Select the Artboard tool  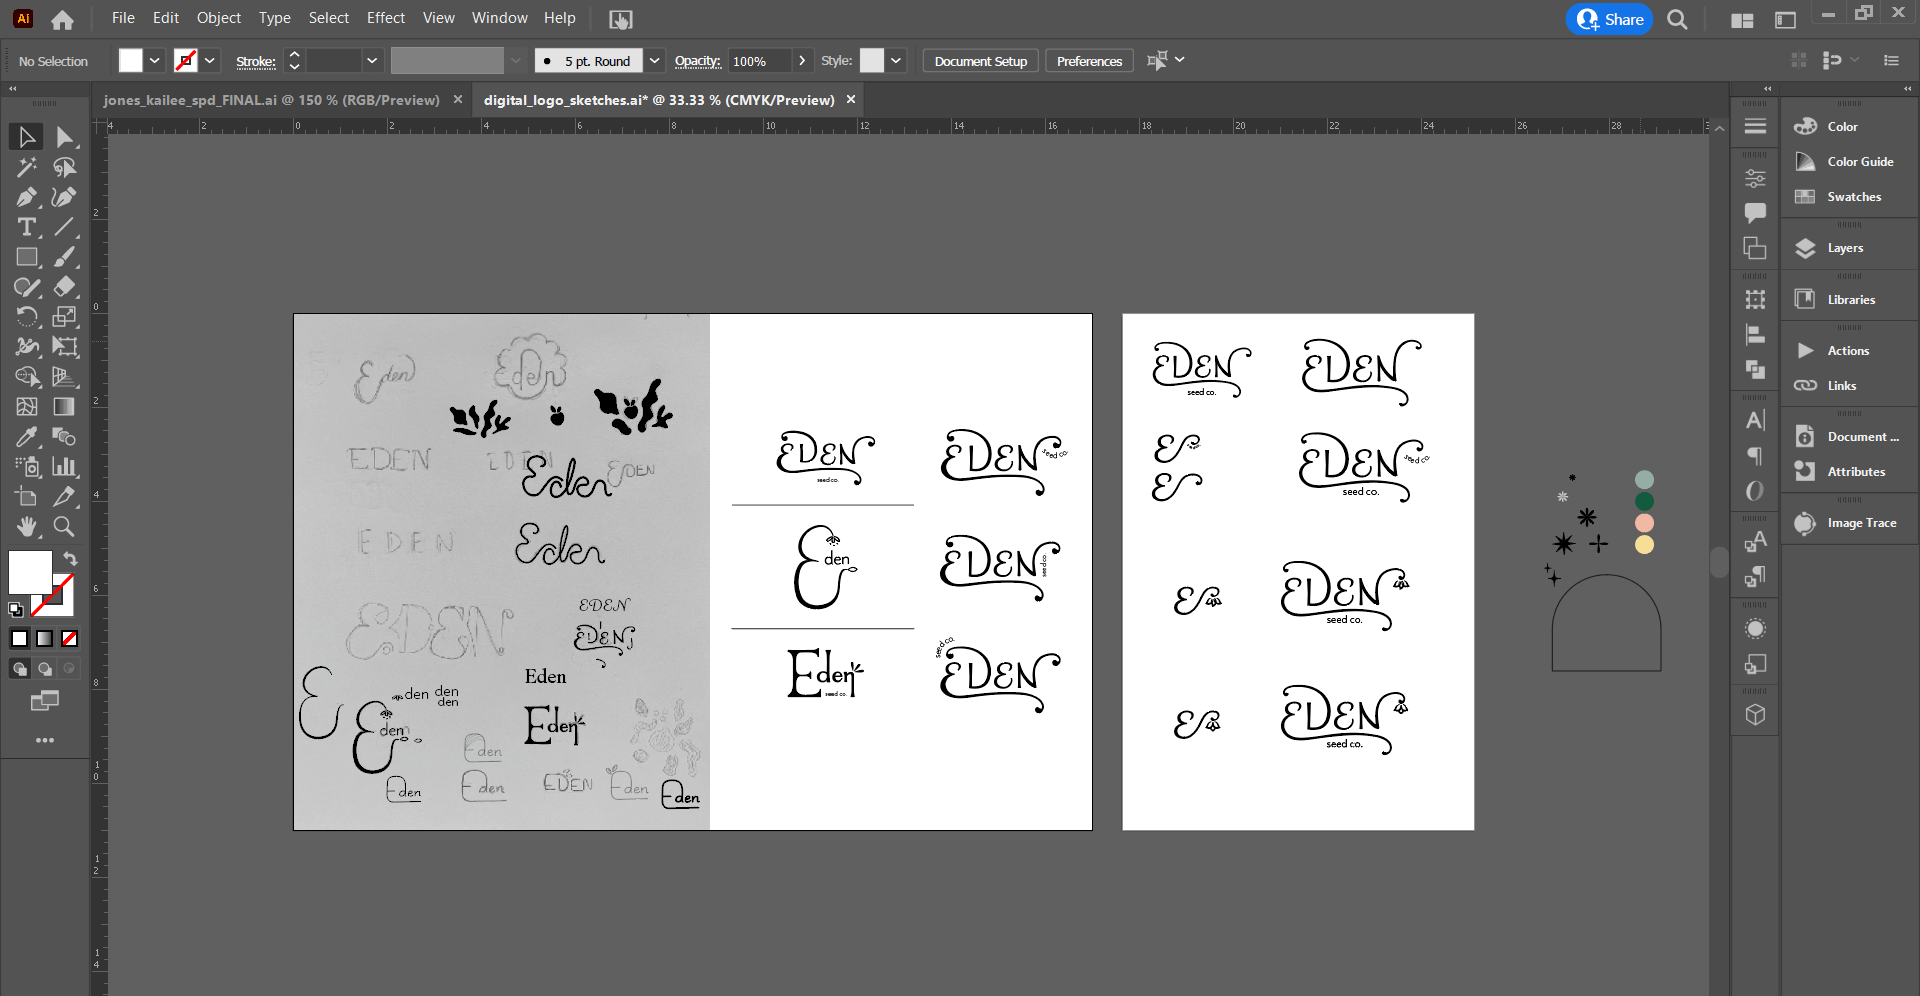point(27,497)
